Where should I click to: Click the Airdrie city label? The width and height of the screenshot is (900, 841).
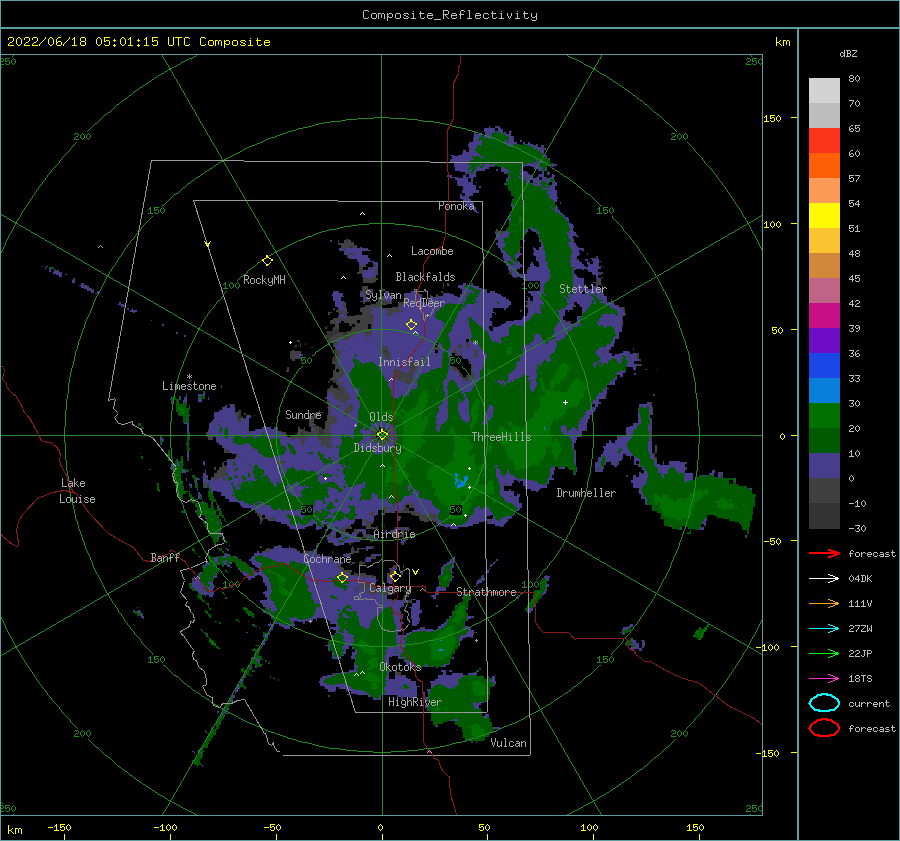click(x=394, y=534)
